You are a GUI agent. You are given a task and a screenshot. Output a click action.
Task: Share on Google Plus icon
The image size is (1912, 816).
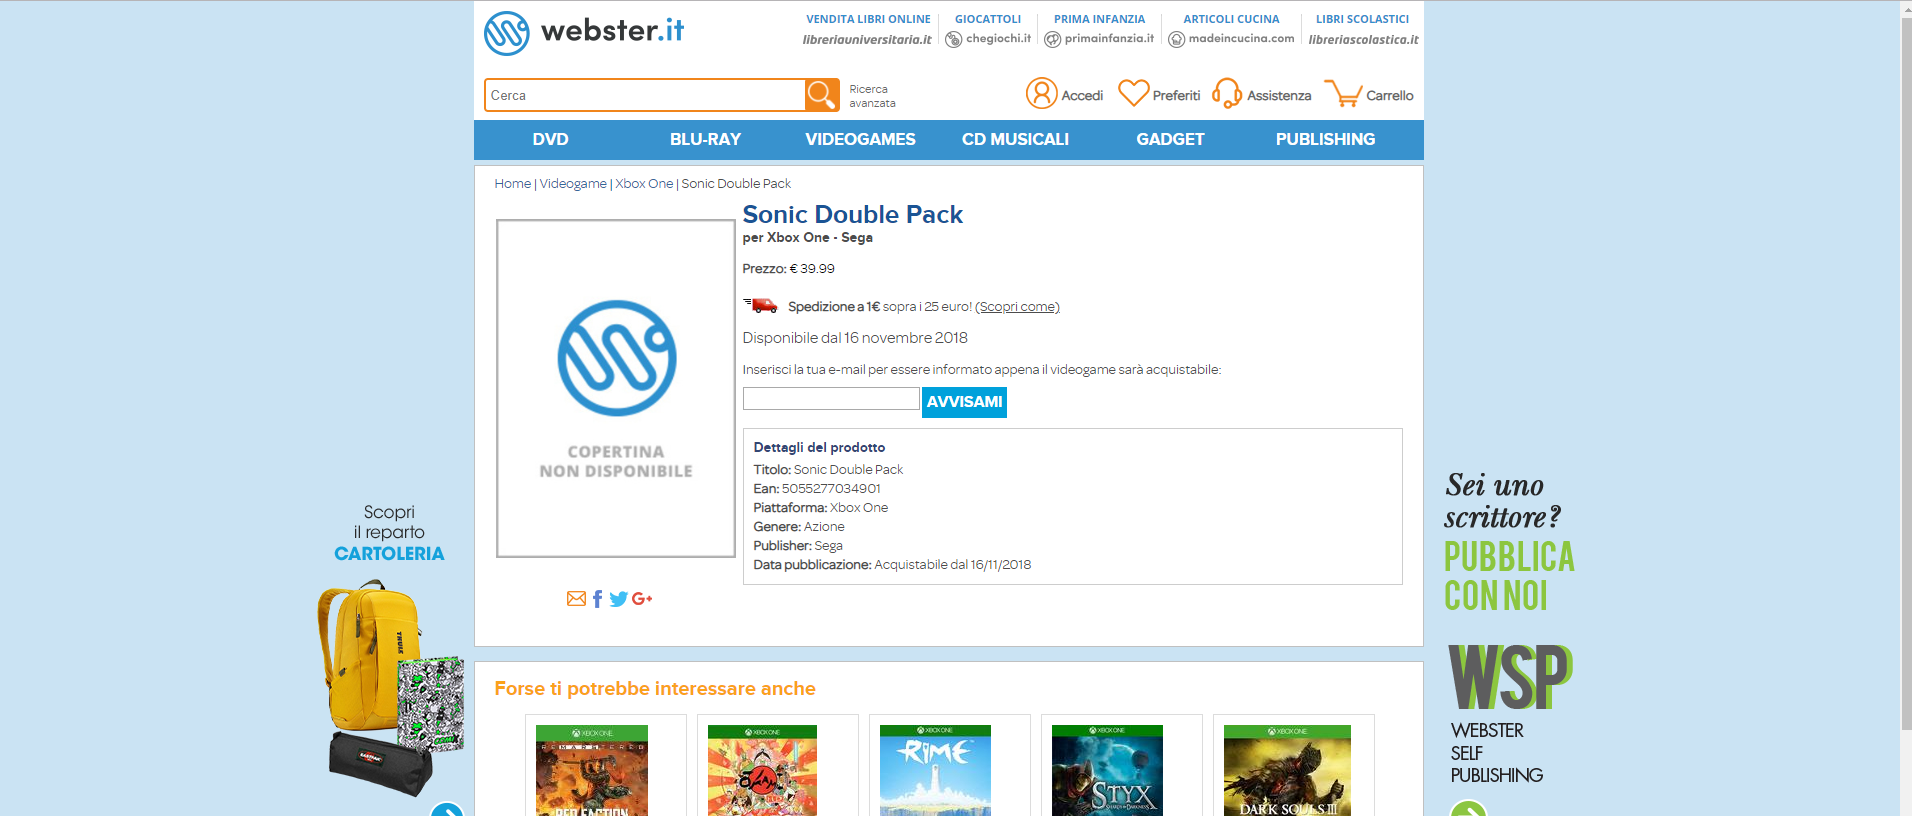pos(642,599)
